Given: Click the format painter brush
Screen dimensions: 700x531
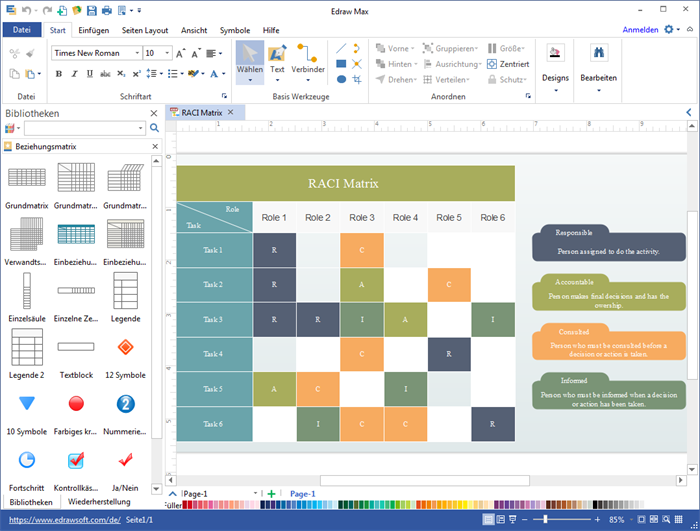Looking at the screenshot, I should tap(30, 54).
